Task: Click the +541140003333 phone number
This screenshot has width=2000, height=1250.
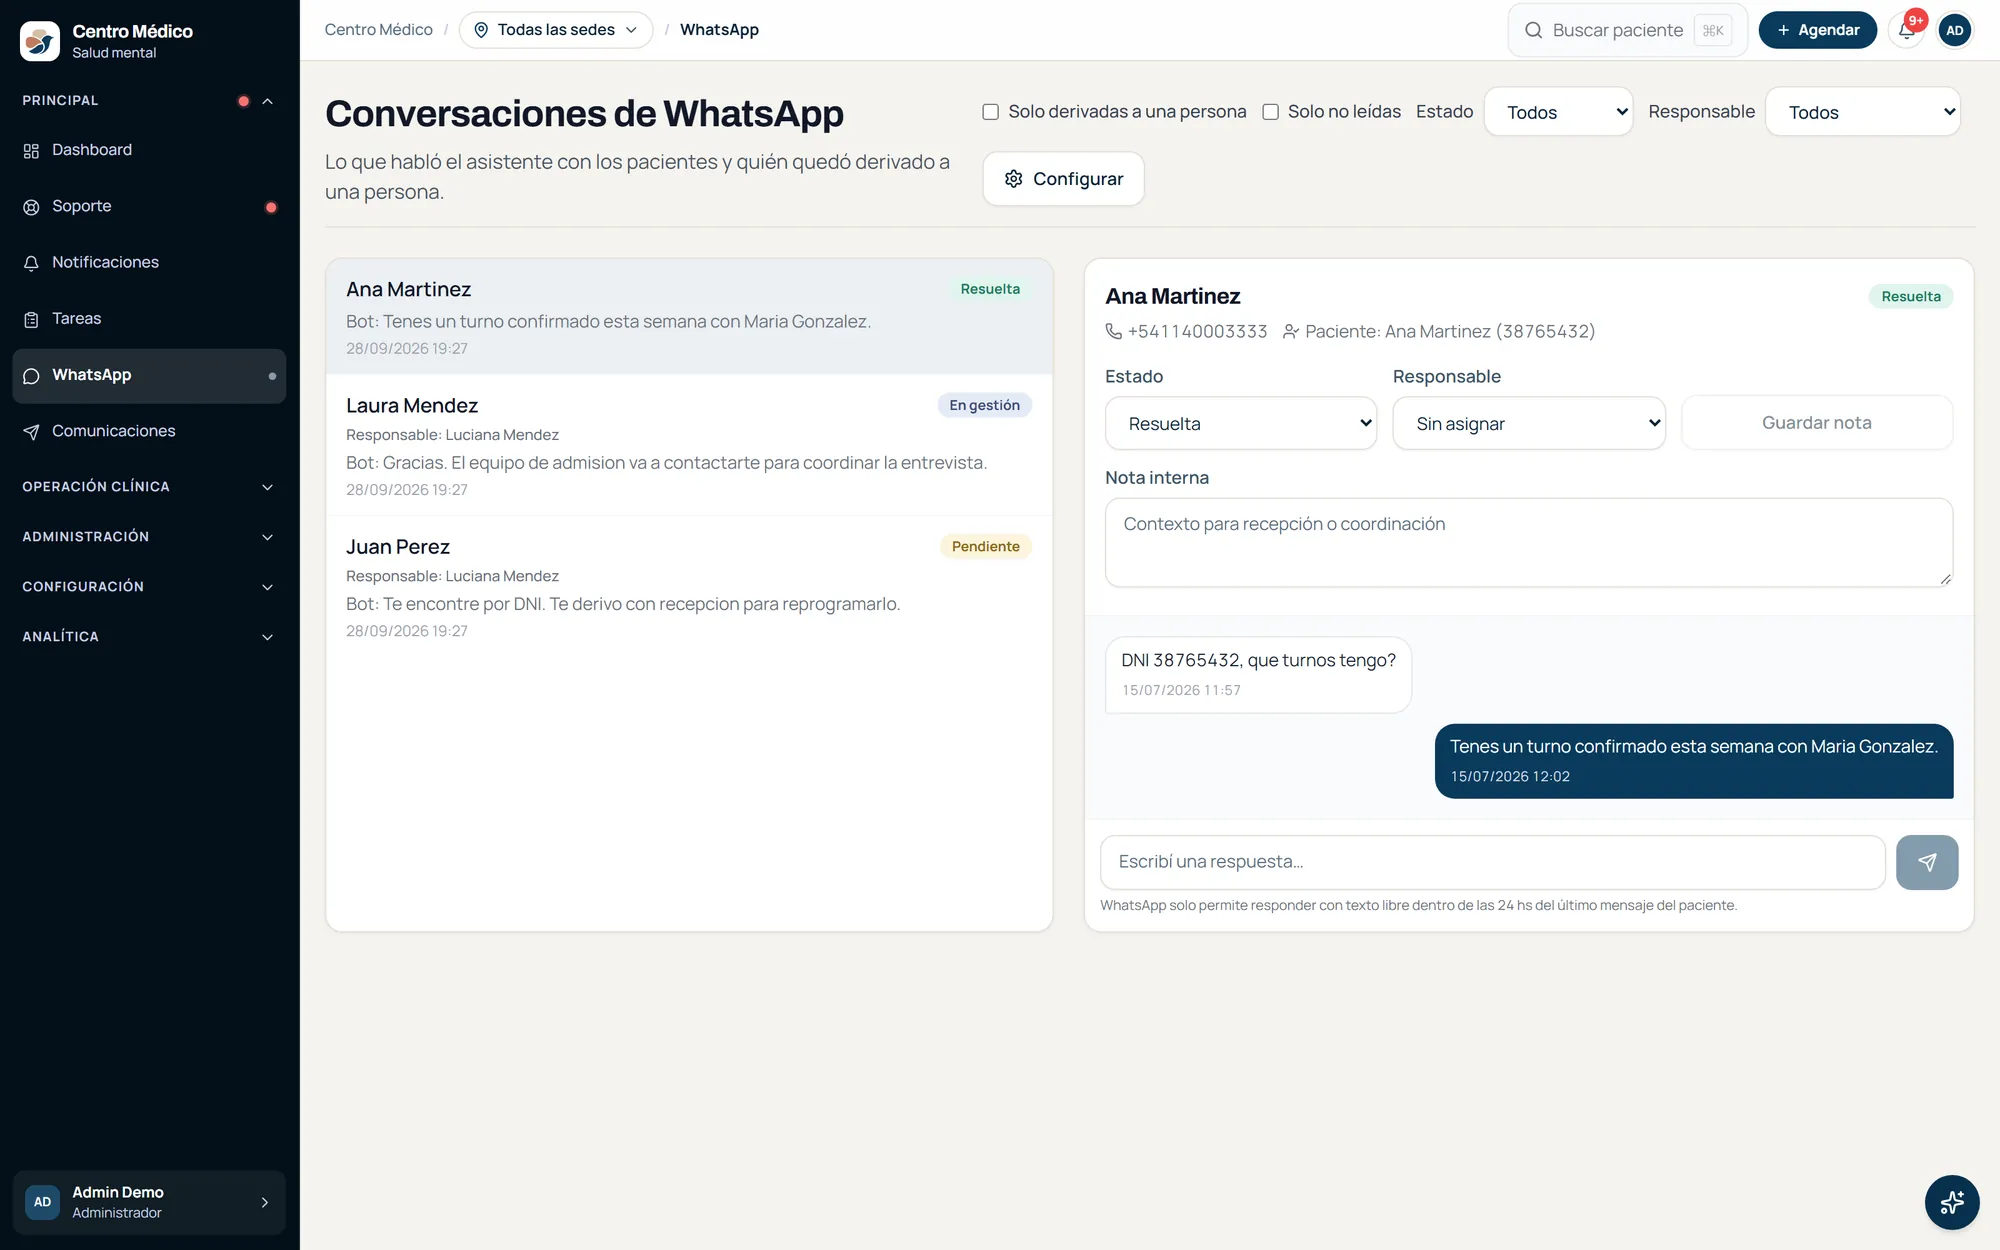Action: pos(1197,331)
